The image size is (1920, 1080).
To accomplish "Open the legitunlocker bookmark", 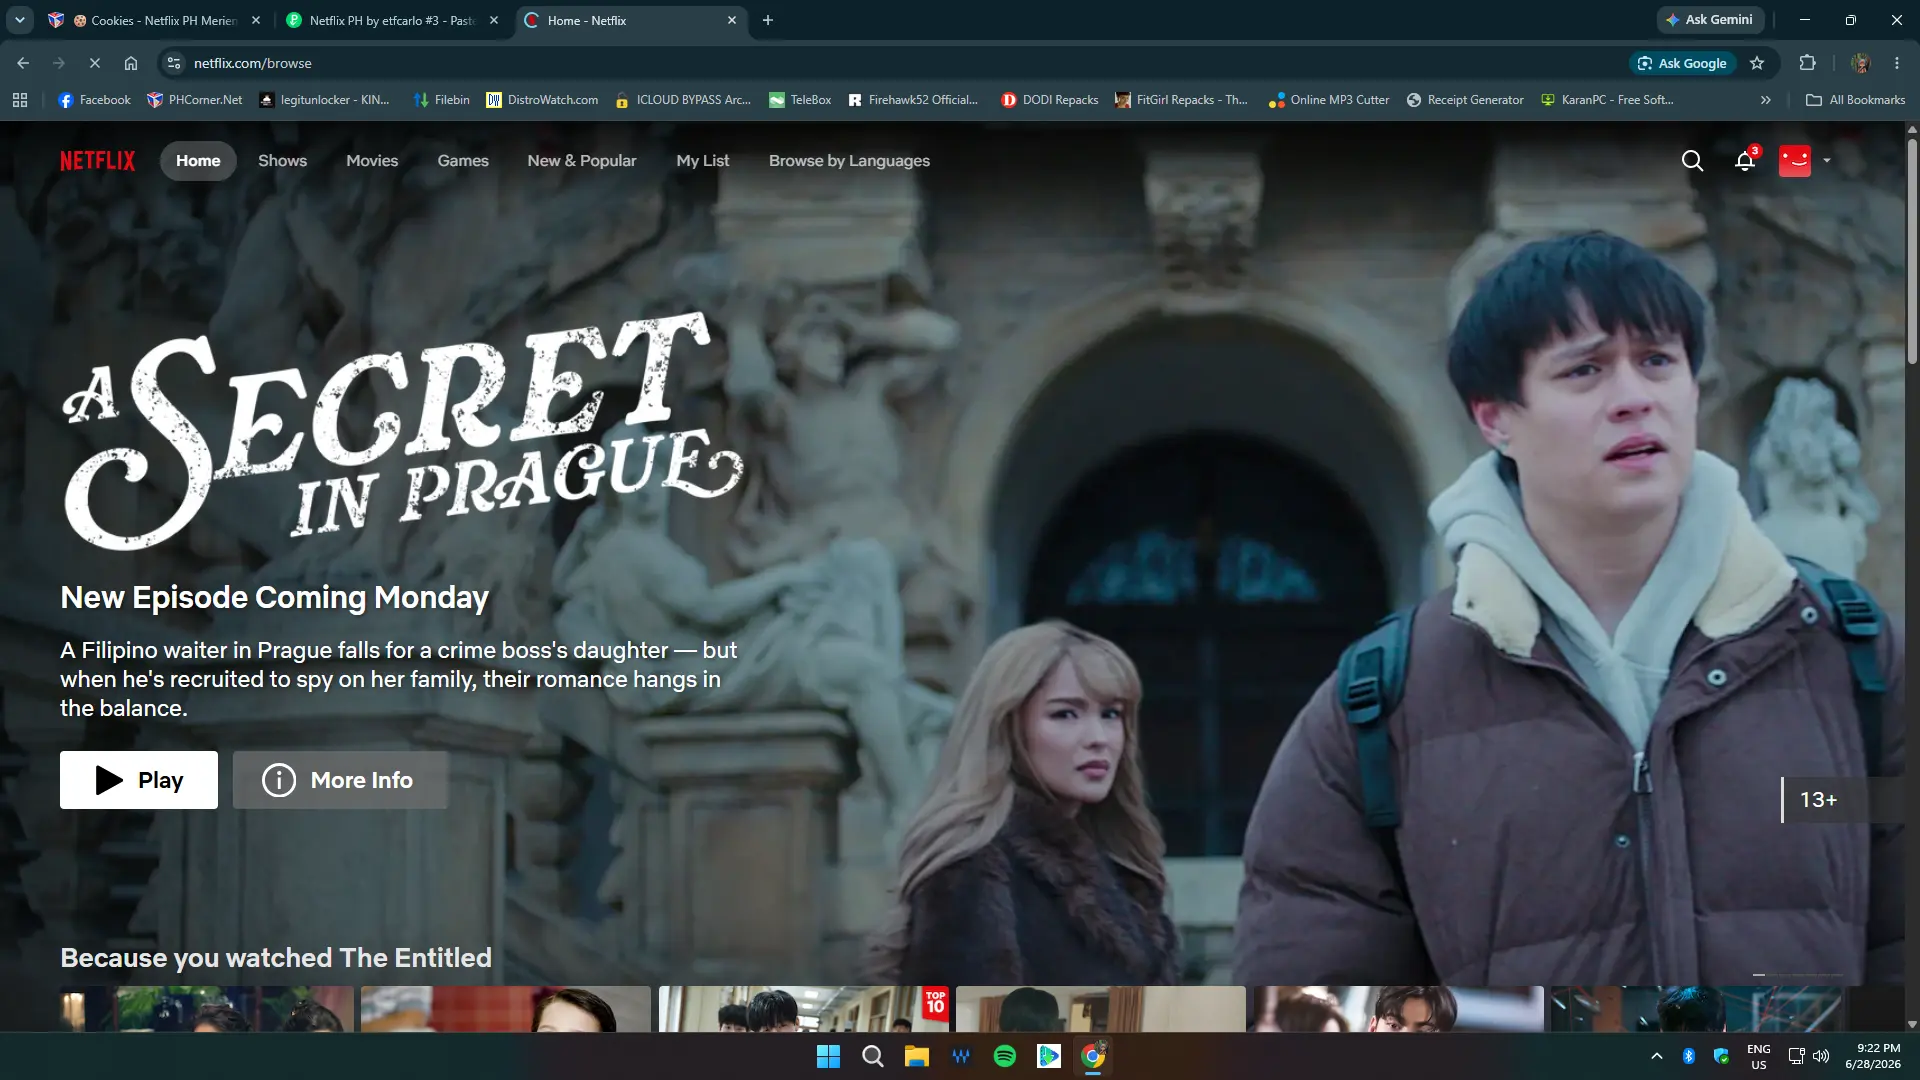I will click(324, 100).
